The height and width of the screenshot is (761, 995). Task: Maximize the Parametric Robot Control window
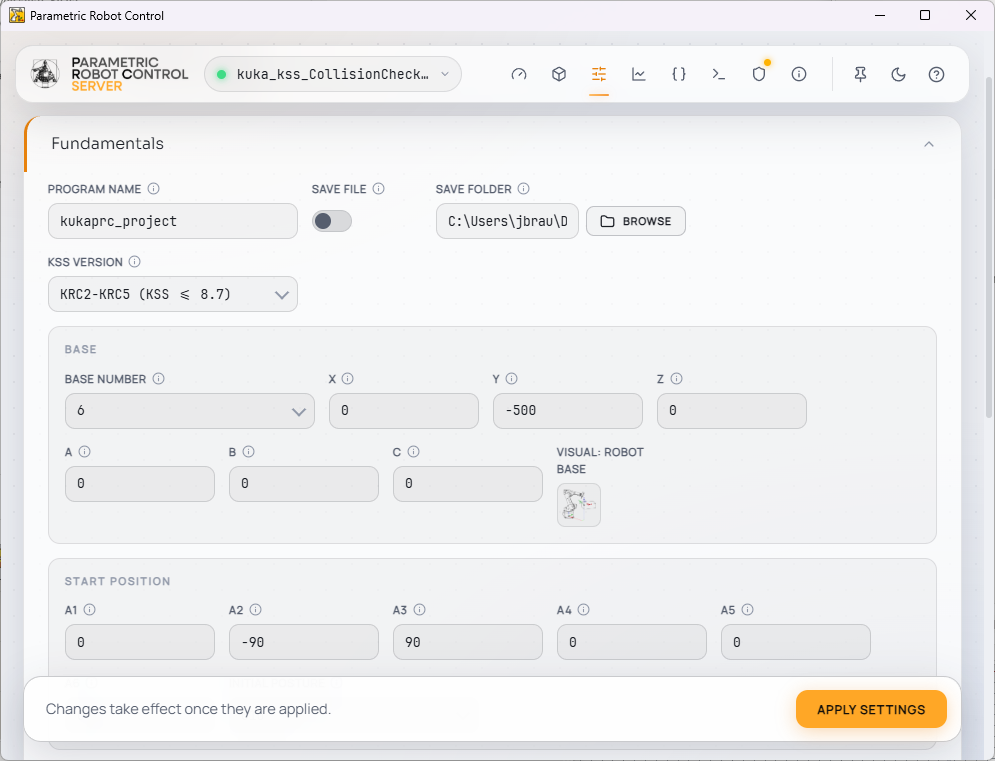925,15
